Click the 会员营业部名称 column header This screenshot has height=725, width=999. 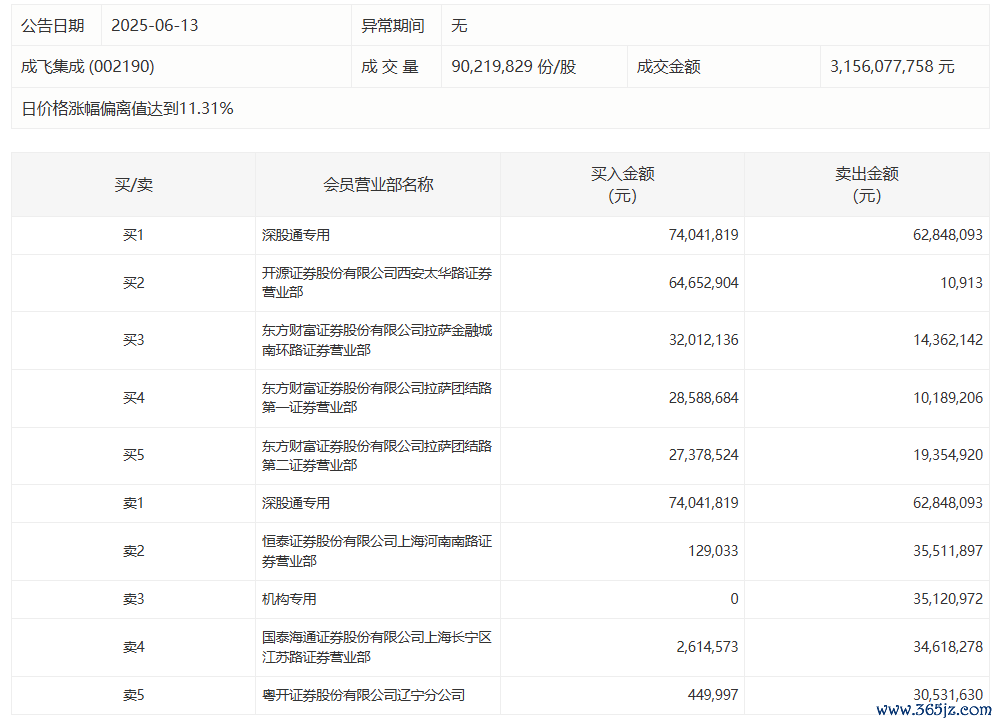(378, 185)
